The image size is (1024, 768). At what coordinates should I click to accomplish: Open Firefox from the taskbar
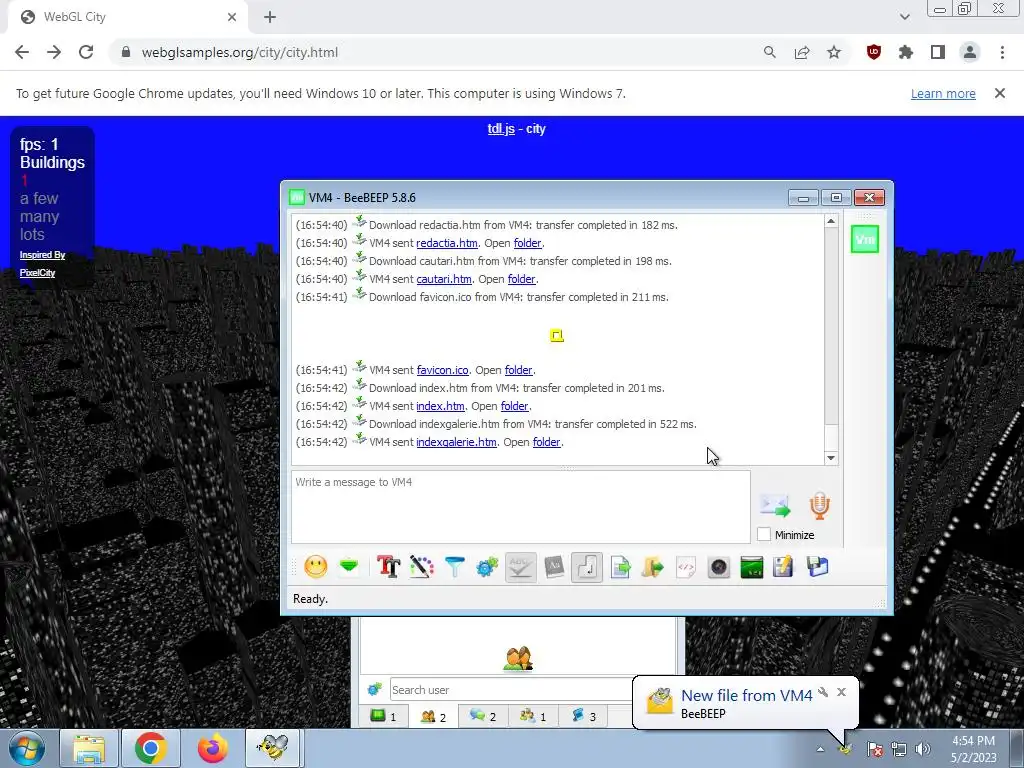pos(212,748)
